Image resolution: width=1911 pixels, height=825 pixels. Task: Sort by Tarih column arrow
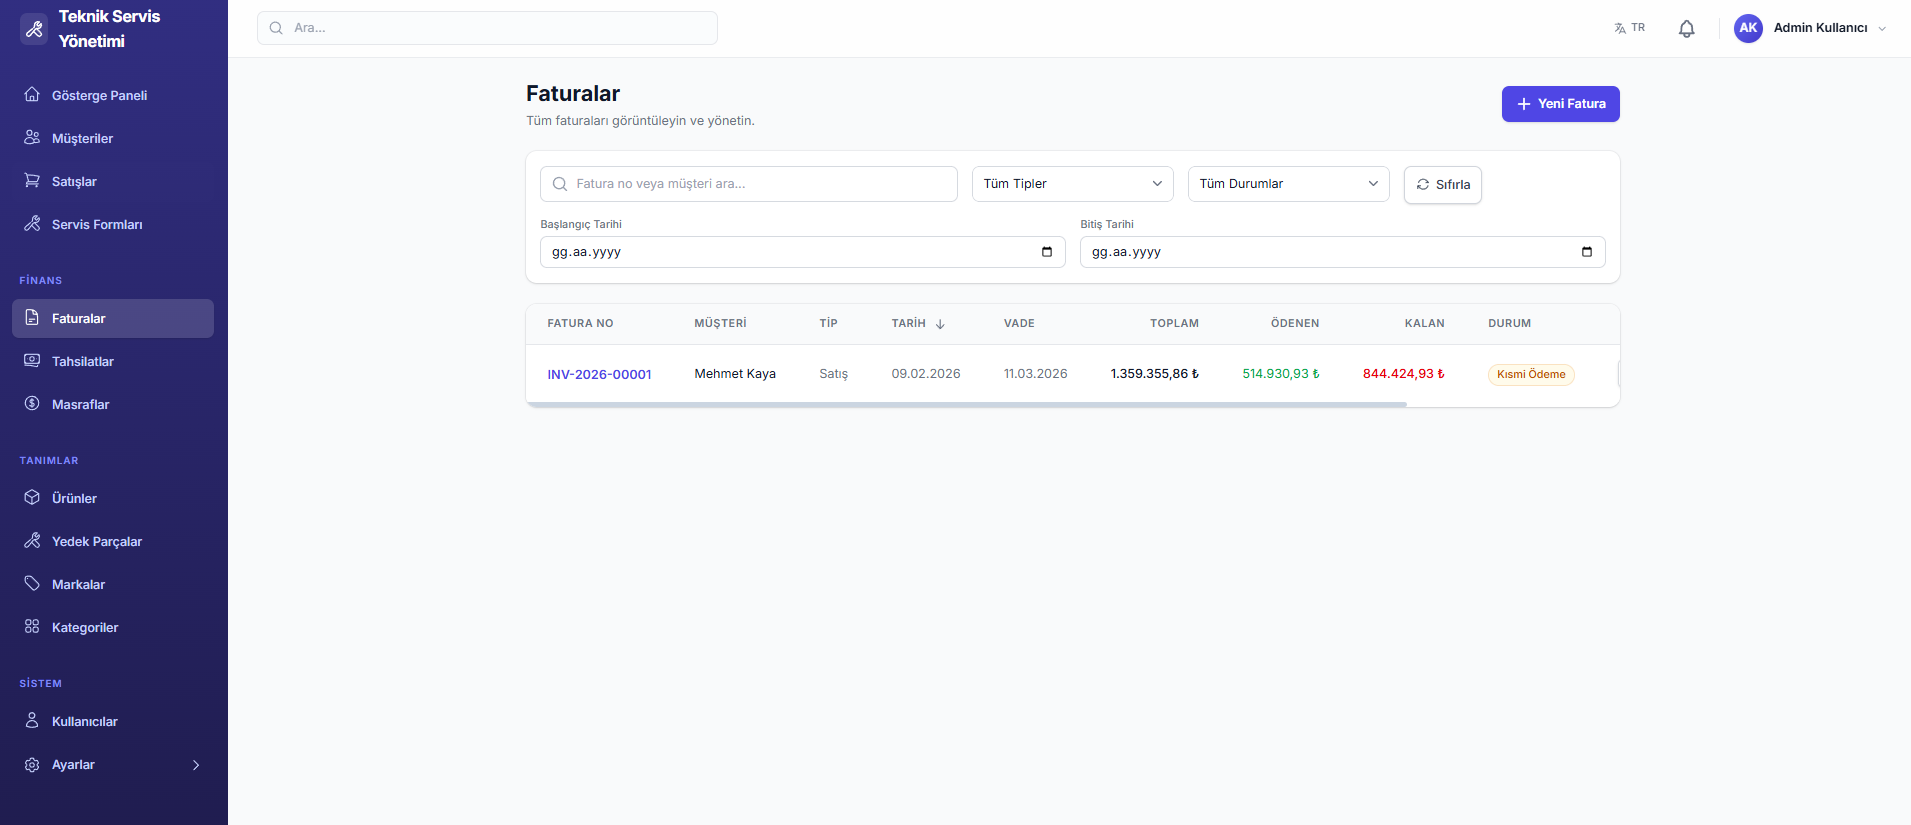(940, 324)
